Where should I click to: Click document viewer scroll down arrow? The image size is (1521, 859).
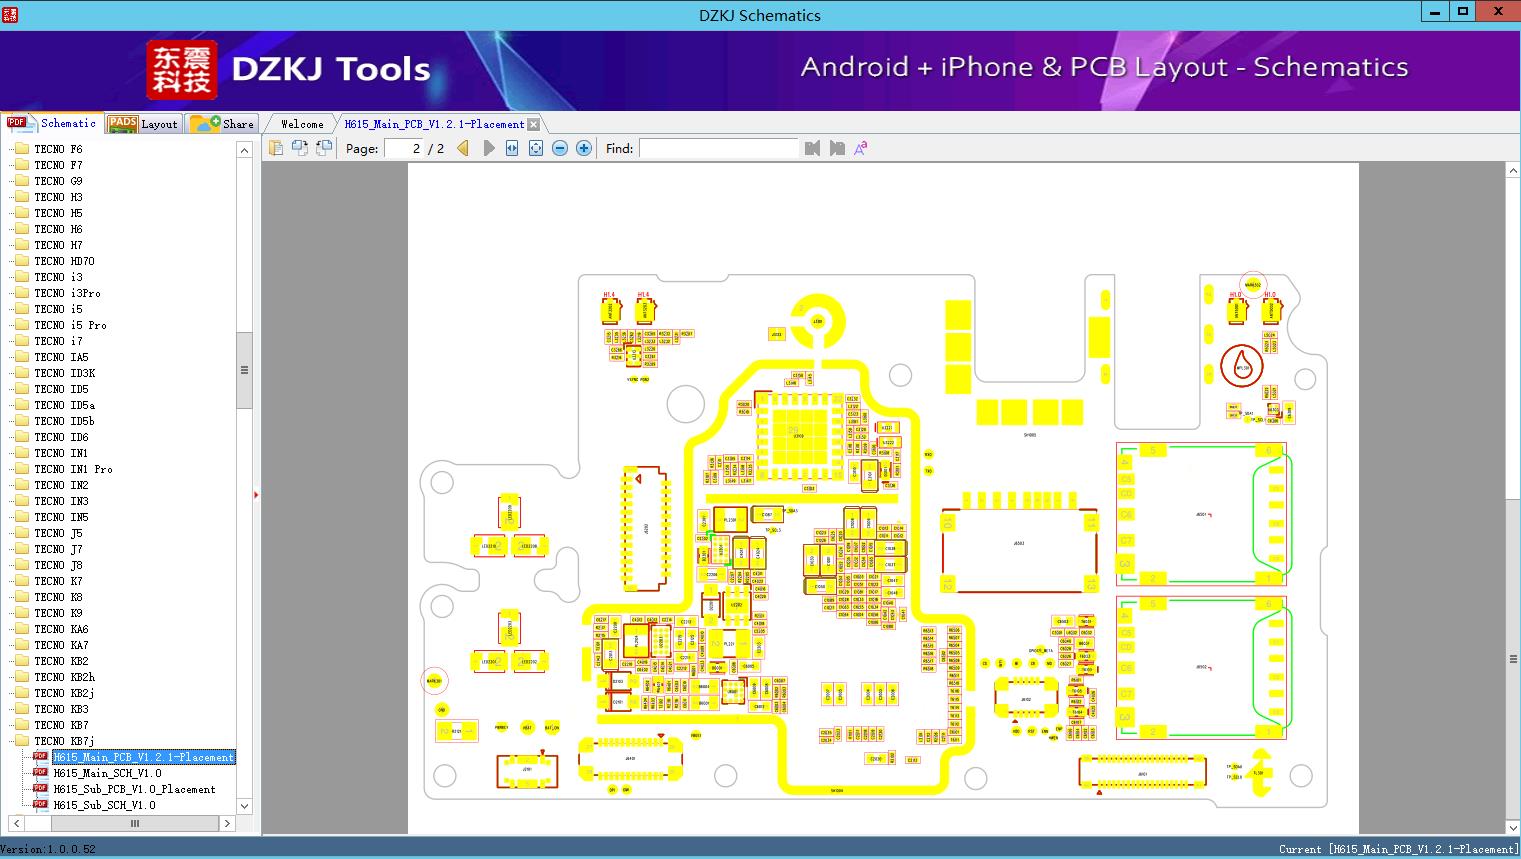[x=1513, y=827]
